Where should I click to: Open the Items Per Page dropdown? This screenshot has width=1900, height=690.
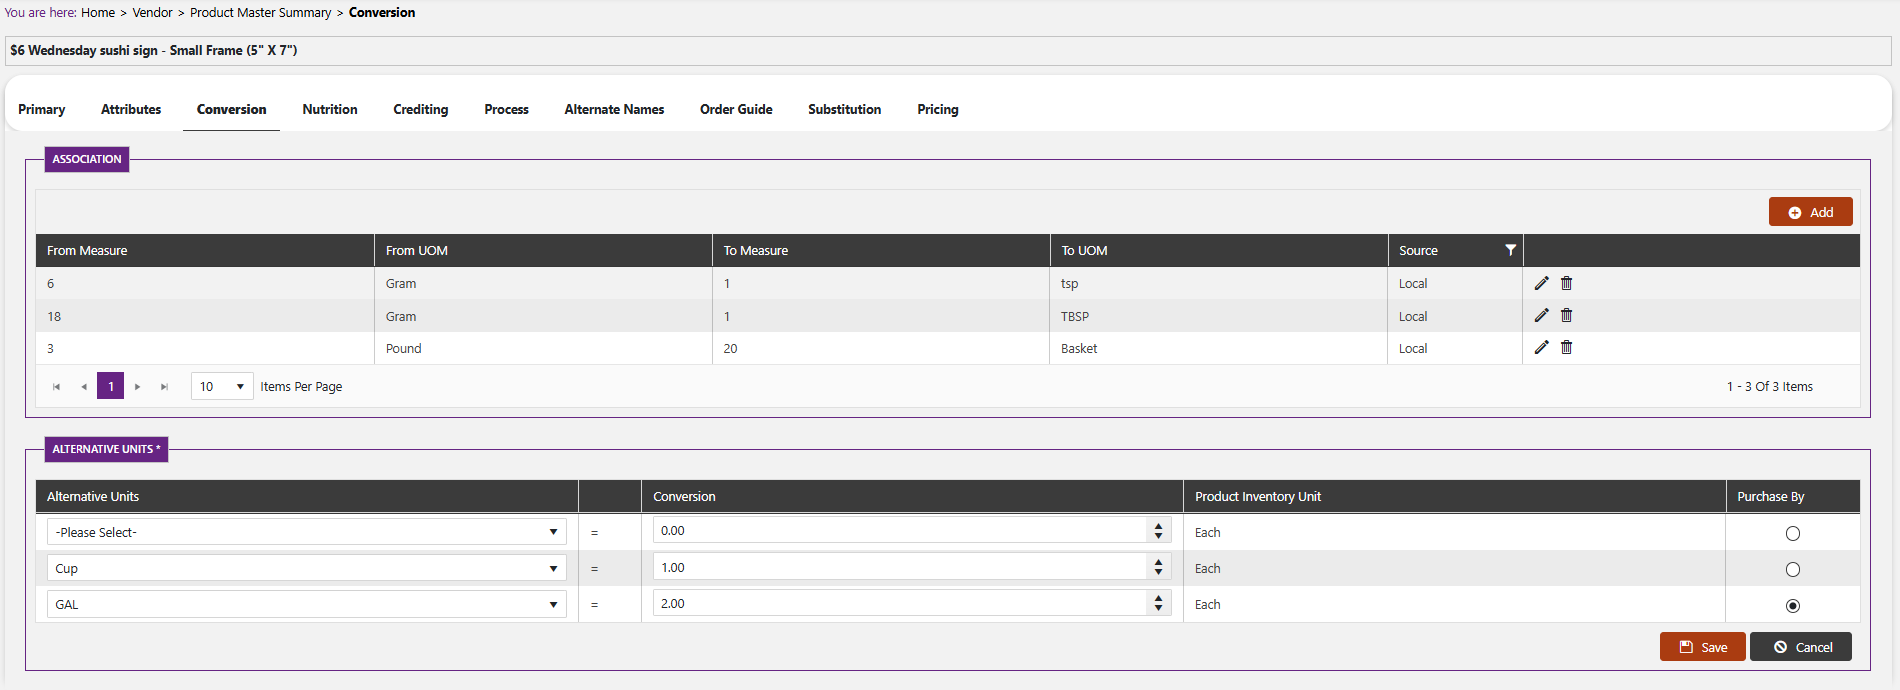pyautogui.click(x=222, y=386)
